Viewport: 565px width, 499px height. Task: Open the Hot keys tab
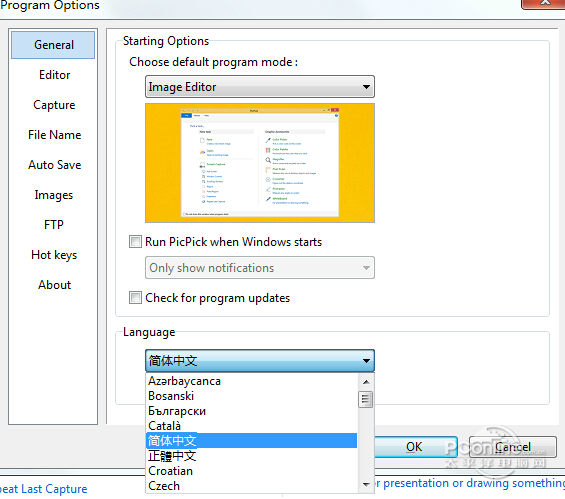54,255
